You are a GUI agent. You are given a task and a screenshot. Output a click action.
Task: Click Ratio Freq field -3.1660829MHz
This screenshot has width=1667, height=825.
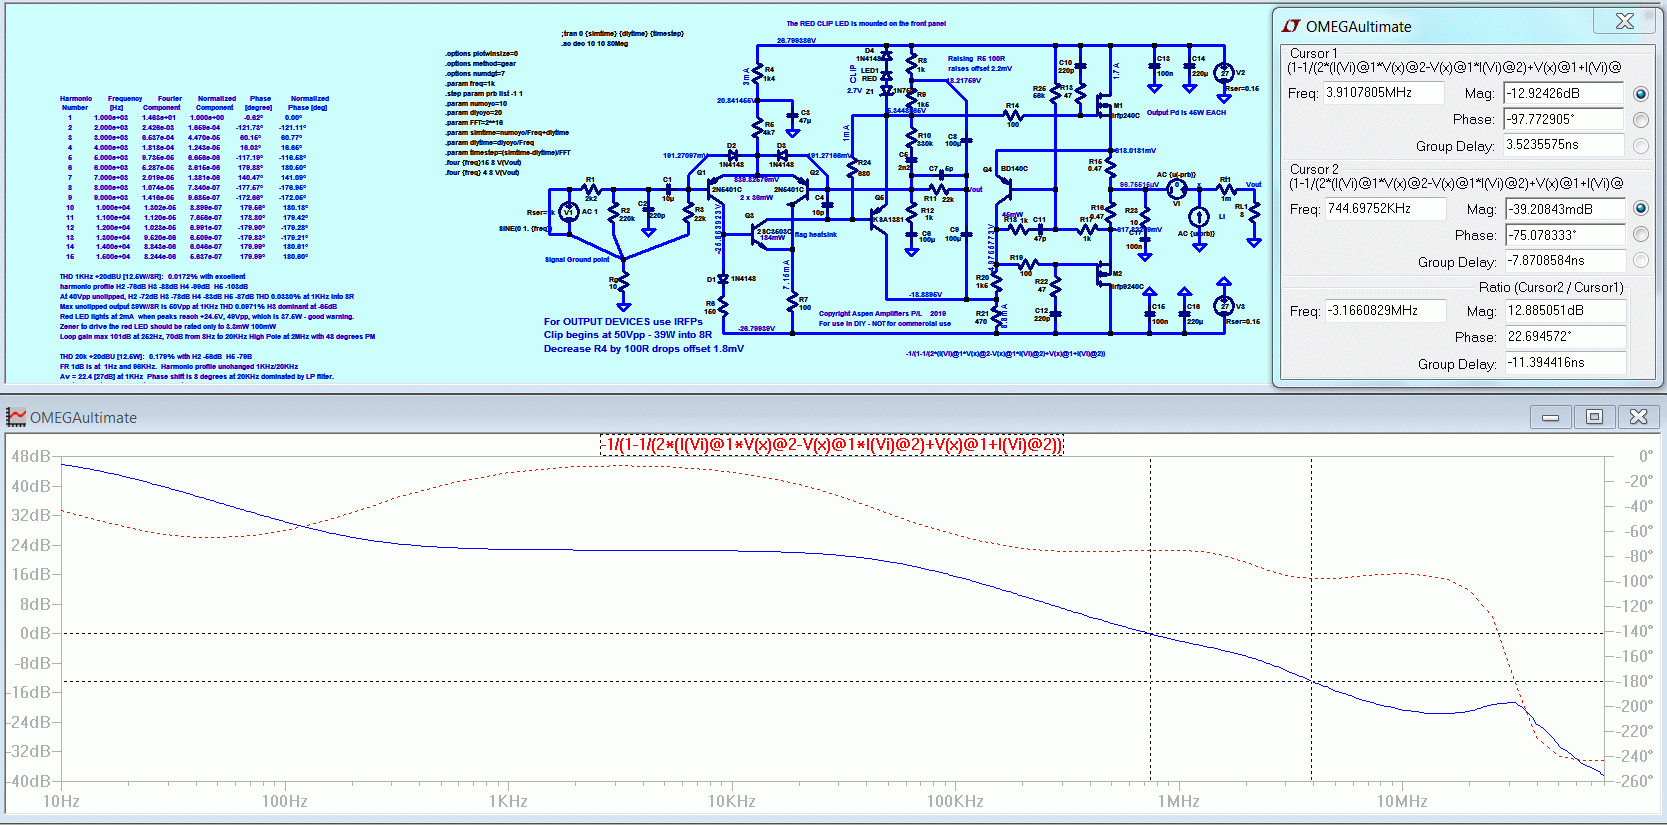1385,311
